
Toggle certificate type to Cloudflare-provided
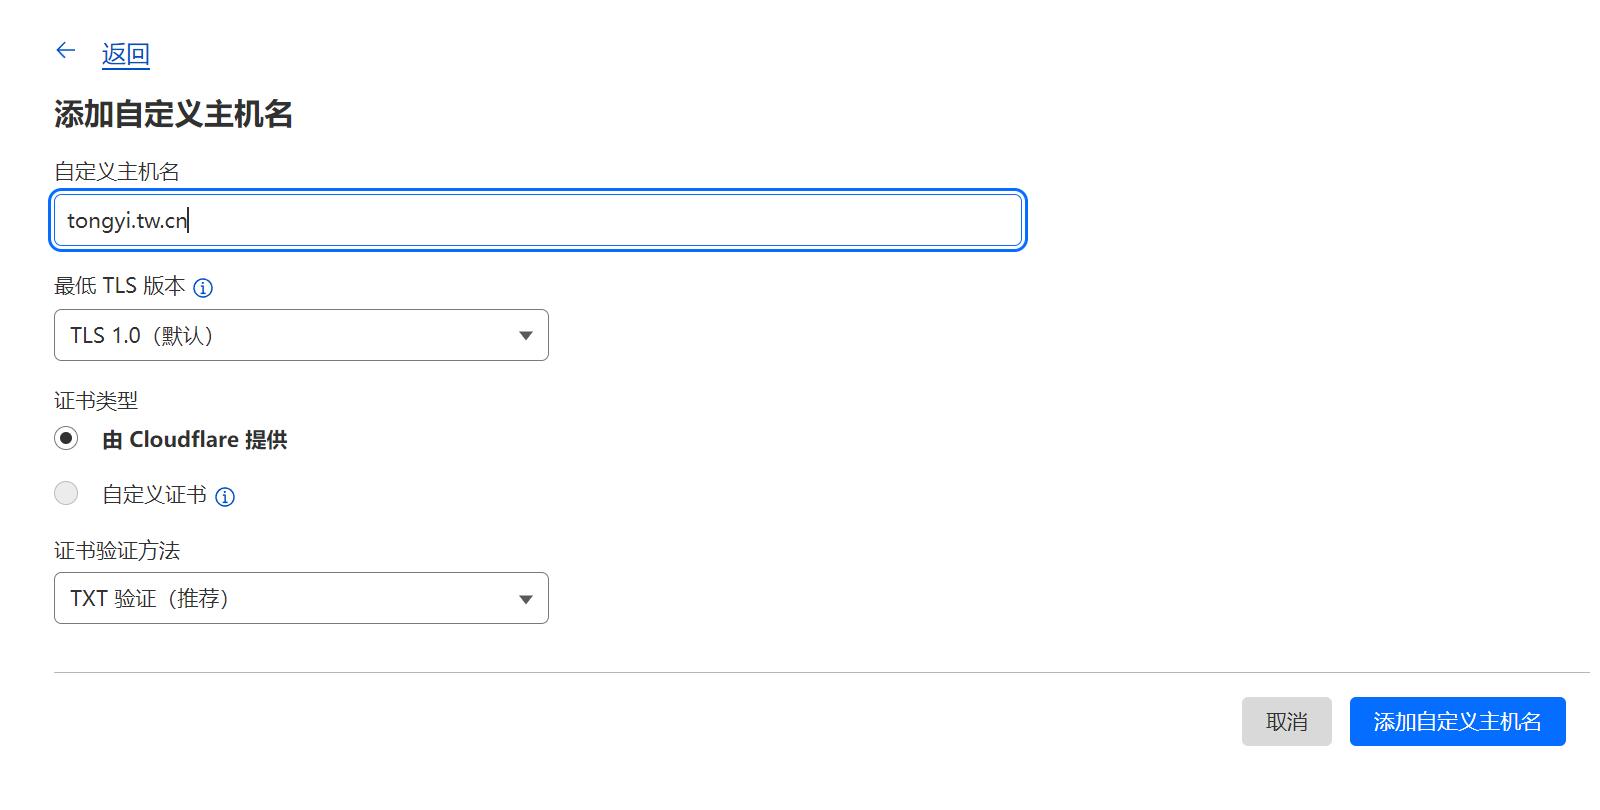click(x=66, y=438)
